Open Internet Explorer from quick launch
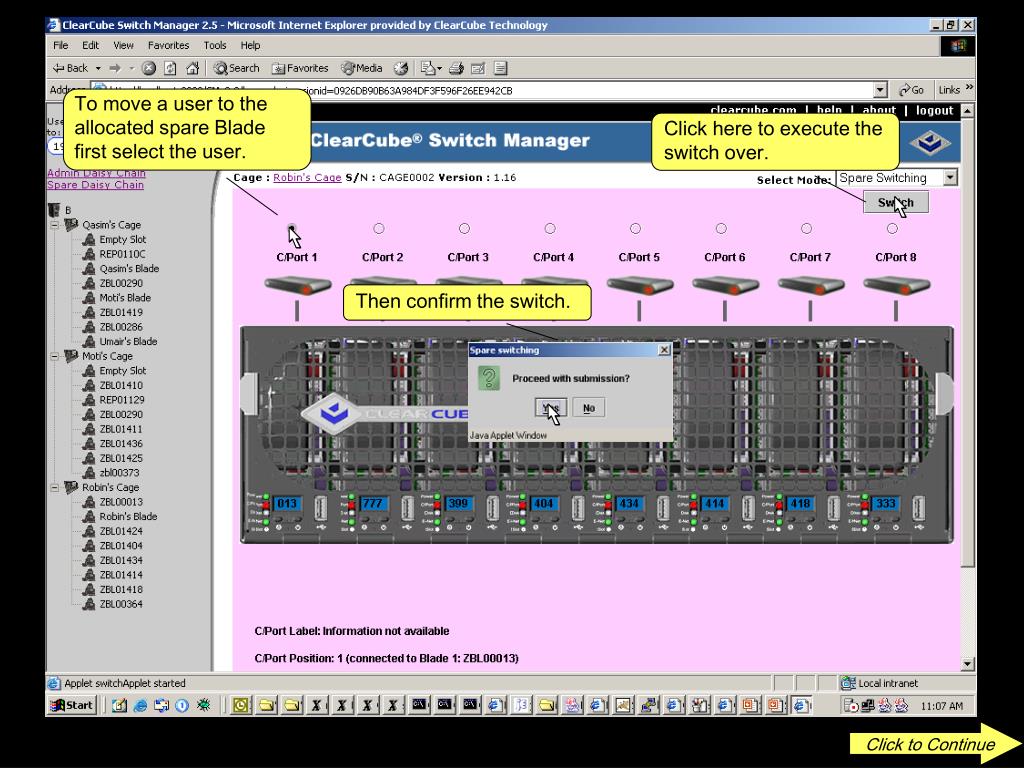Viewport: 1024px width, 768px height. tap(140, 705)
